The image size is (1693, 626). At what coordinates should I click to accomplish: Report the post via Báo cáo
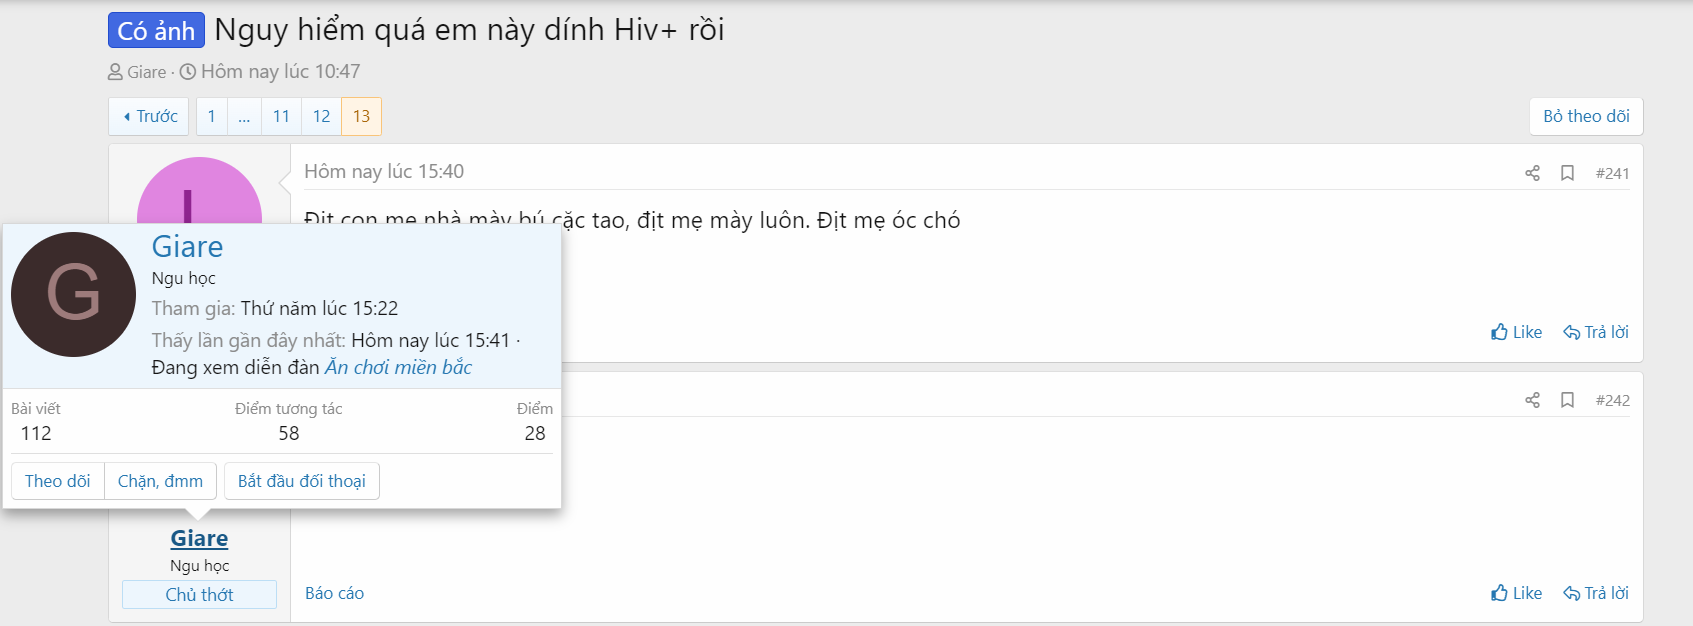[x=334, y=593]
